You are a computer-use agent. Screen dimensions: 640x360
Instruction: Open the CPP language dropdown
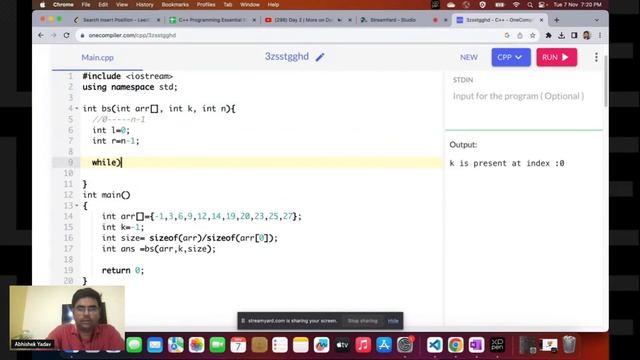coord(511,57)
